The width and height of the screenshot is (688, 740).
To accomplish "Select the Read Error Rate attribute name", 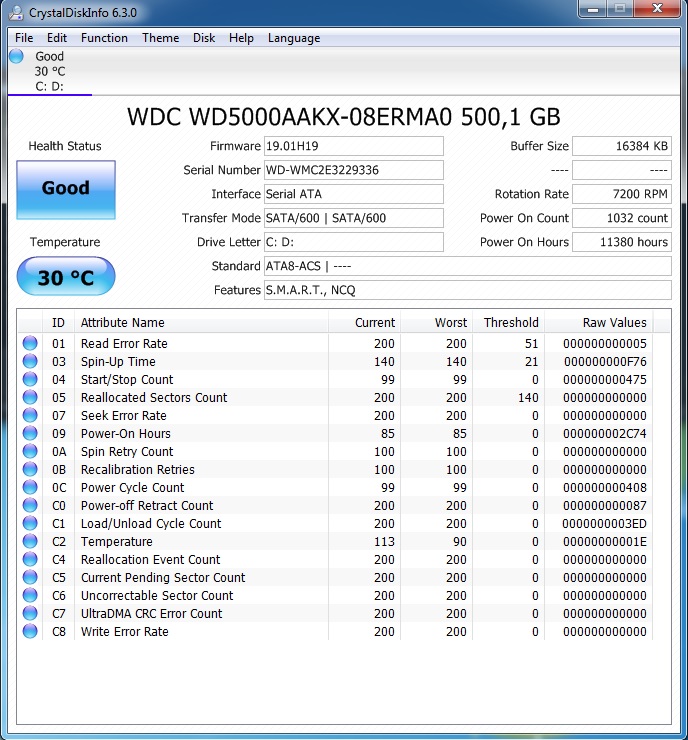I will click(124, 344).
